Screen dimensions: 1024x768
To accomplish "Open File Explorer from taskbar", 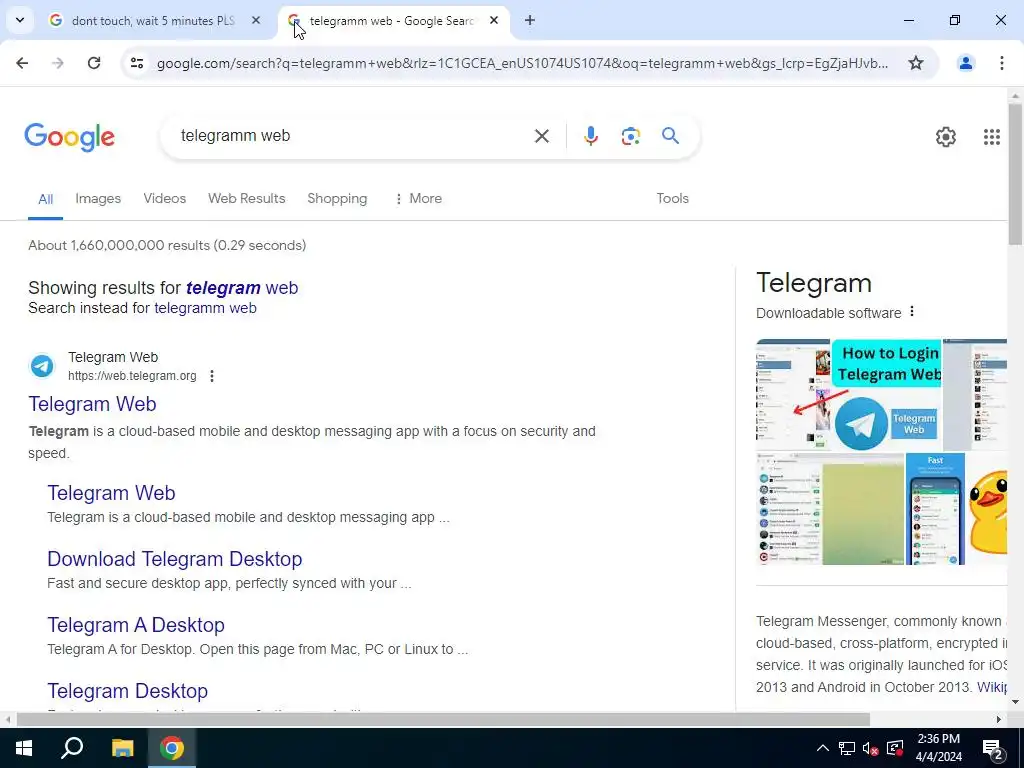I will click(x=122, y=748).
